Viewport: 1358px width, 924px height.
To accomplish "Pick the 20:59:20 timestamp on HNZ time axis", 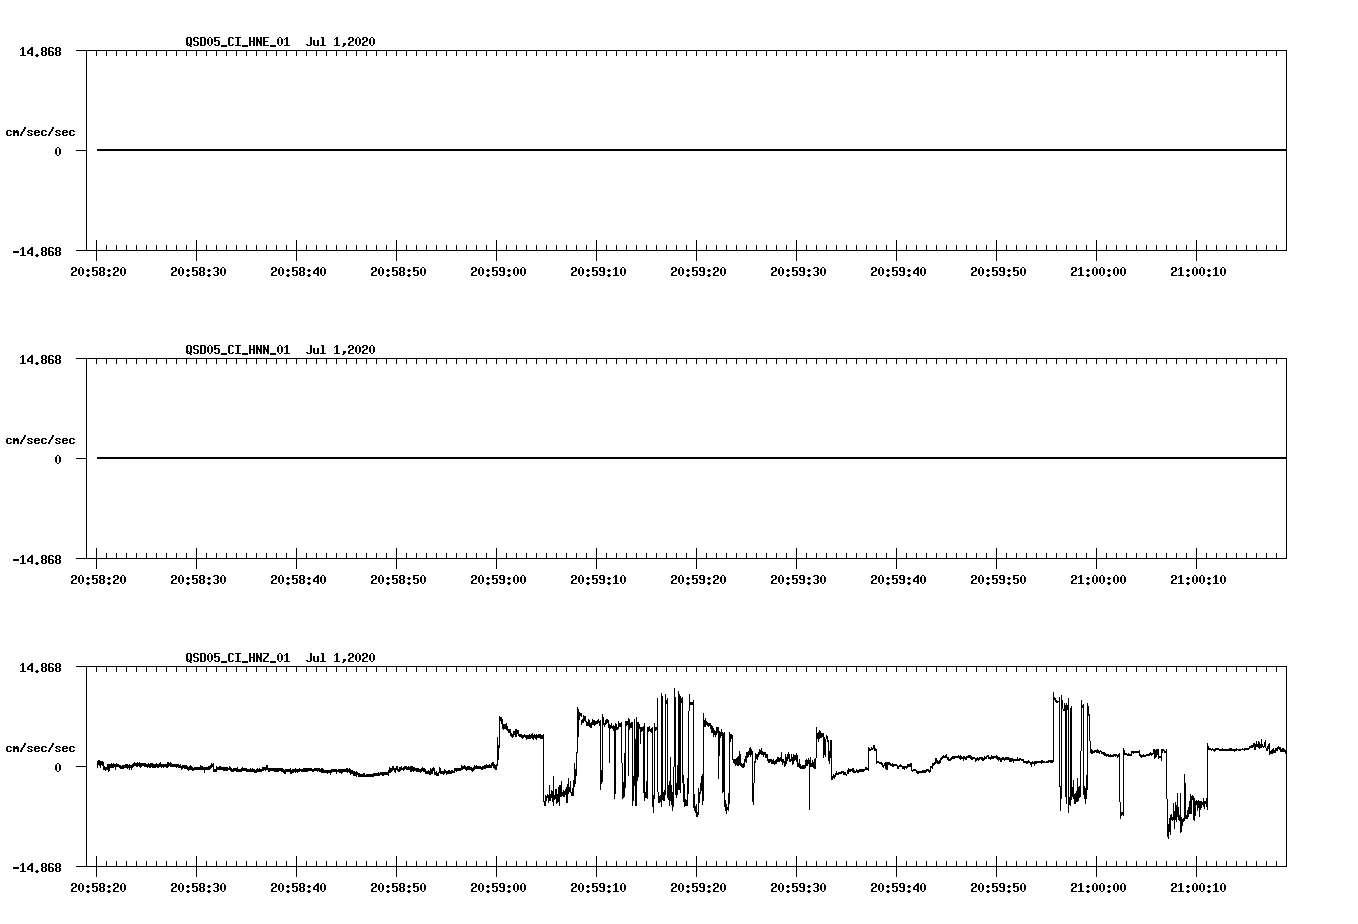I will point(698,887).
